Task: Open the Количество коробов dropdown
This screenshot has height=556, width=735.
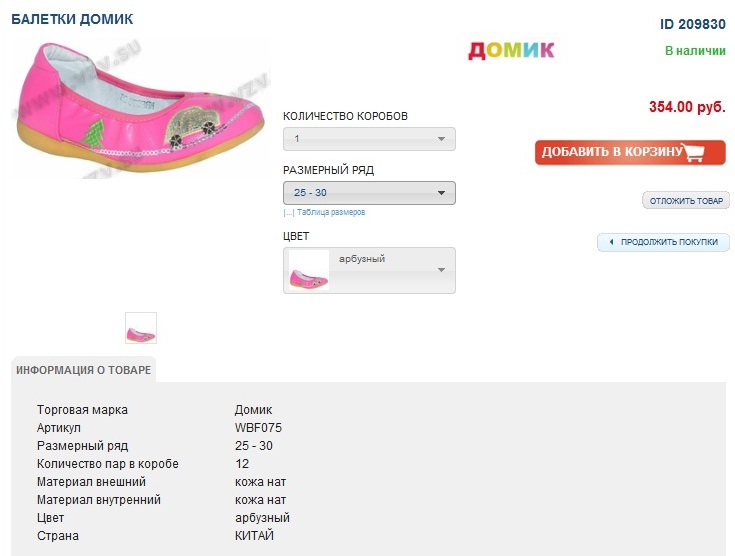Action: point(369,139)
